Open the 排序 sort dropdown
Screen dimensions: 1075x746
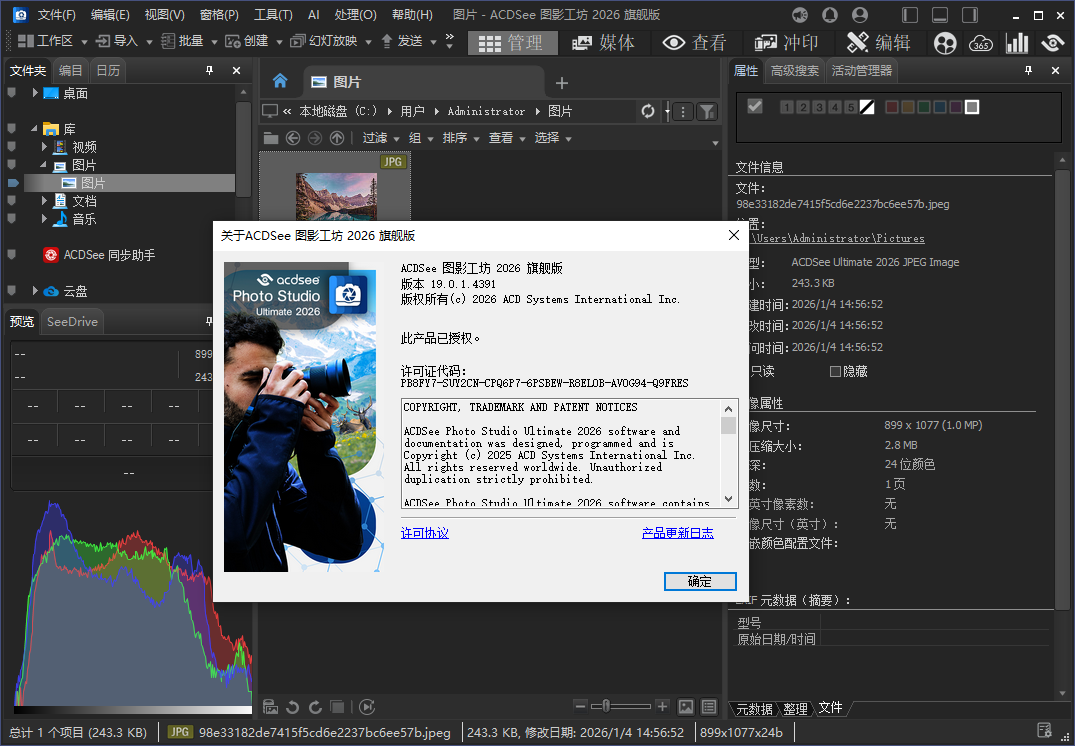tap(460, 138)
